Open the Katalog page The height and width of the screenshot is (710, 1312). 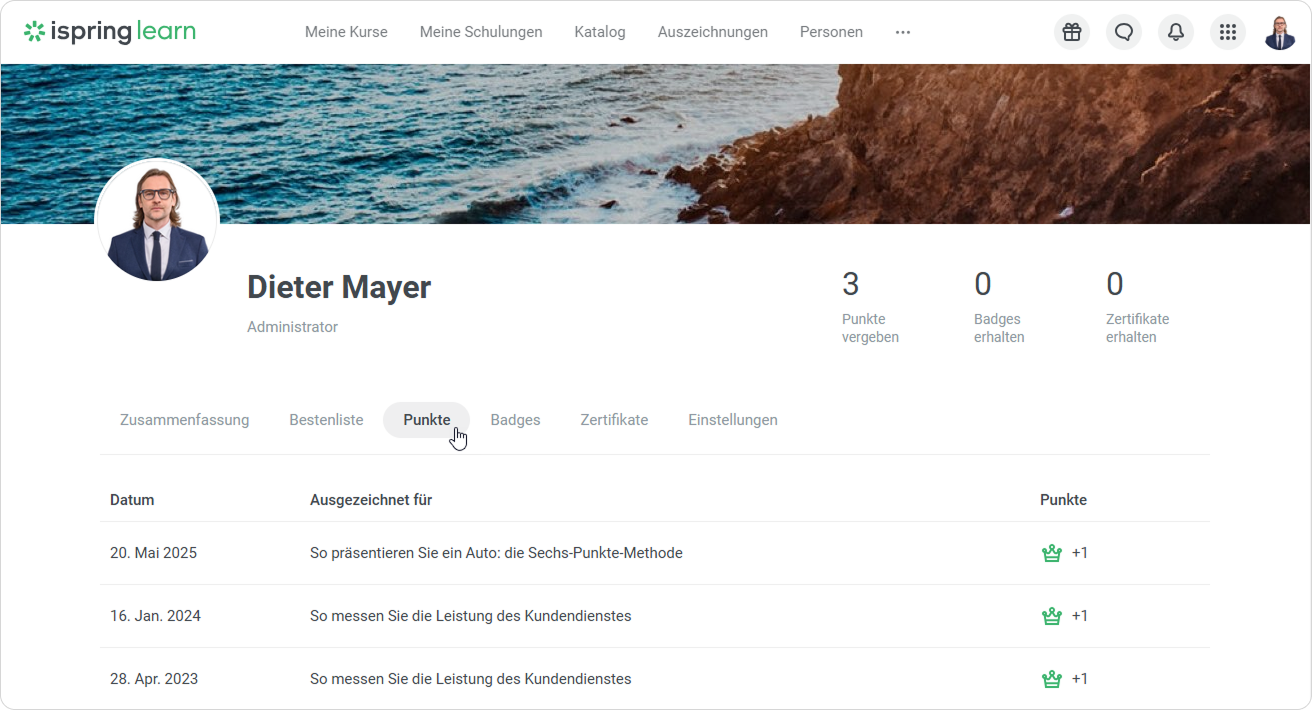600,32
